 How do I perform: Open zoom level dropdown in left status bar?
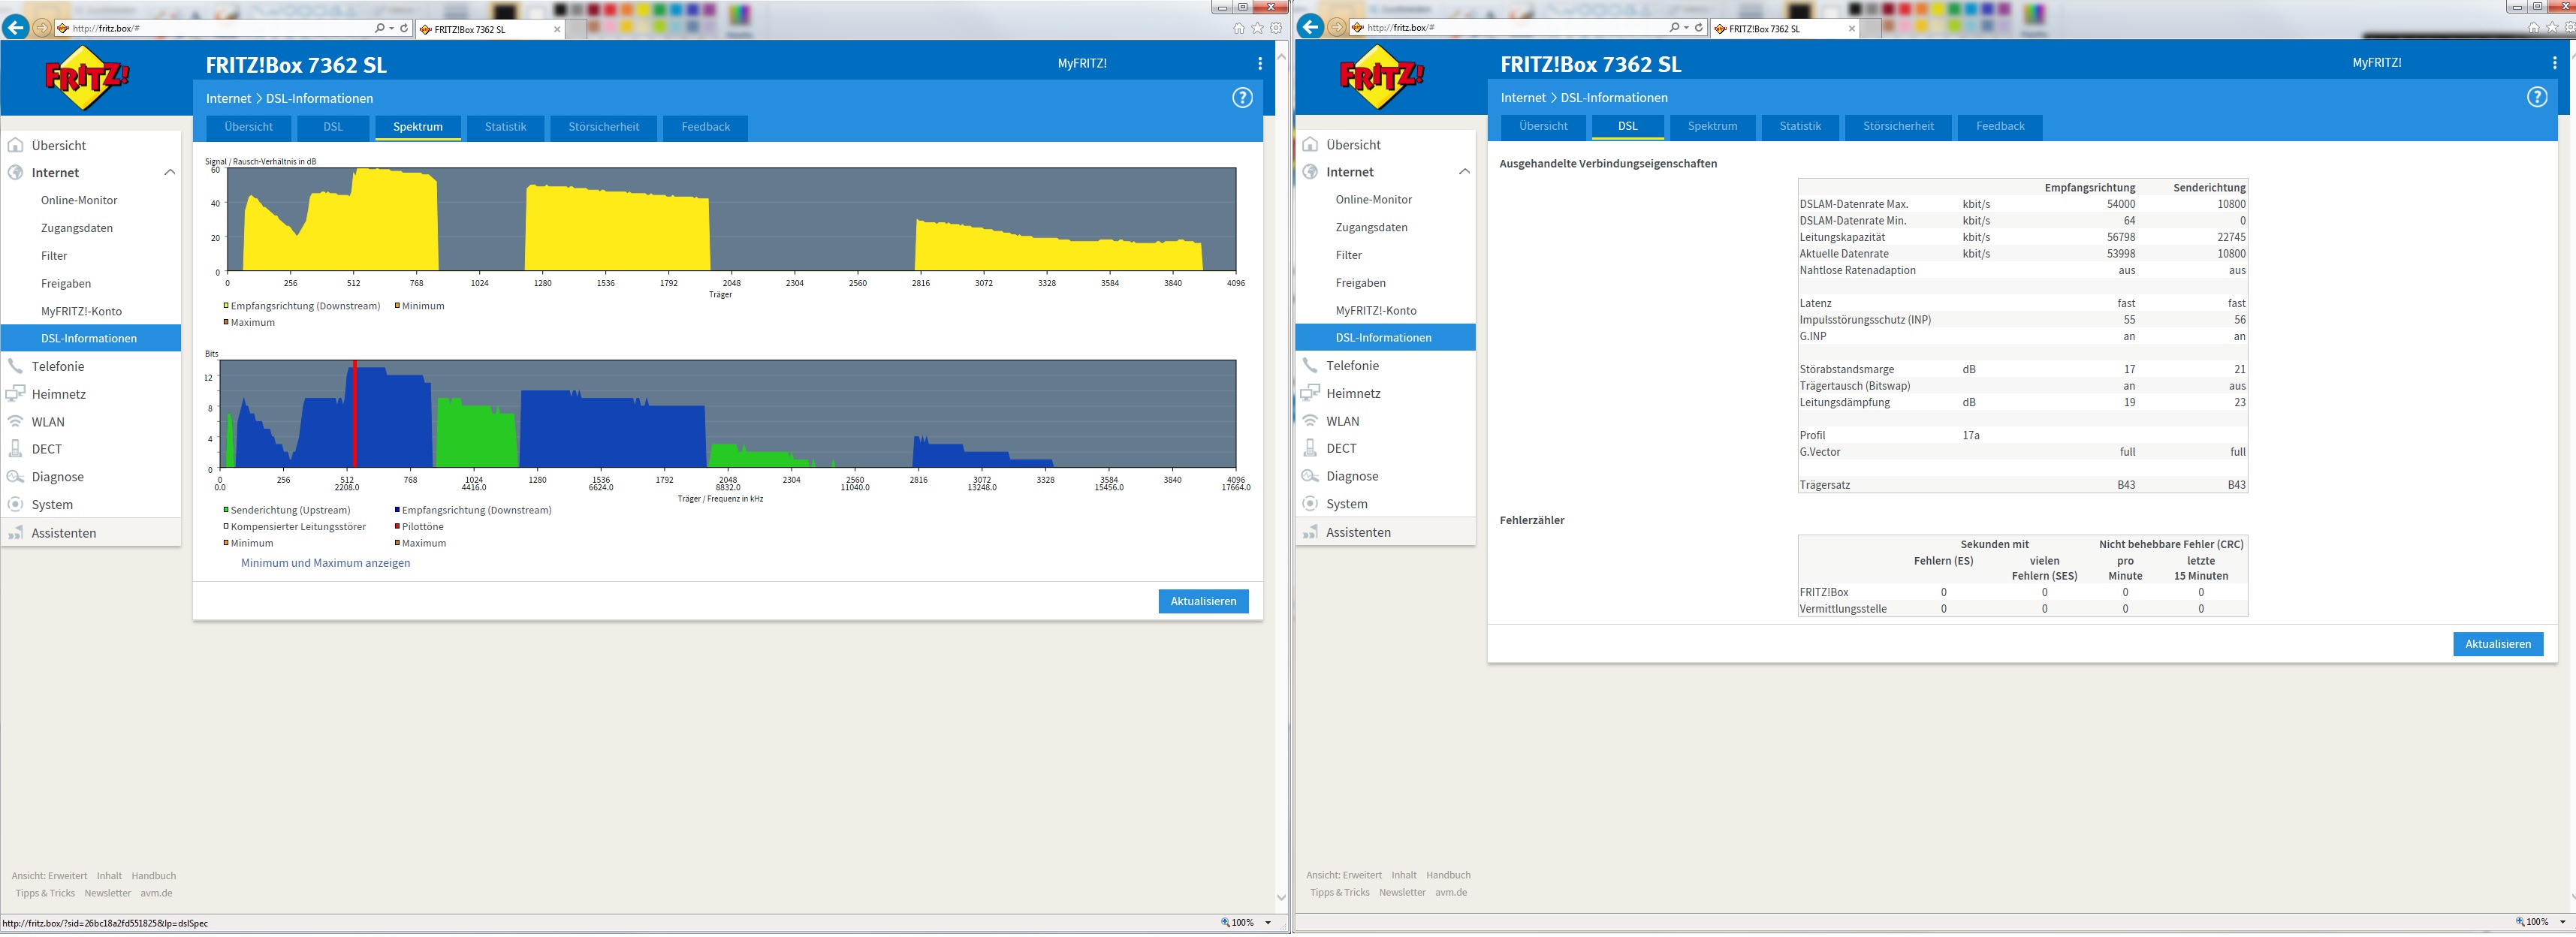pyautogui.click(x=1268, y=923)
